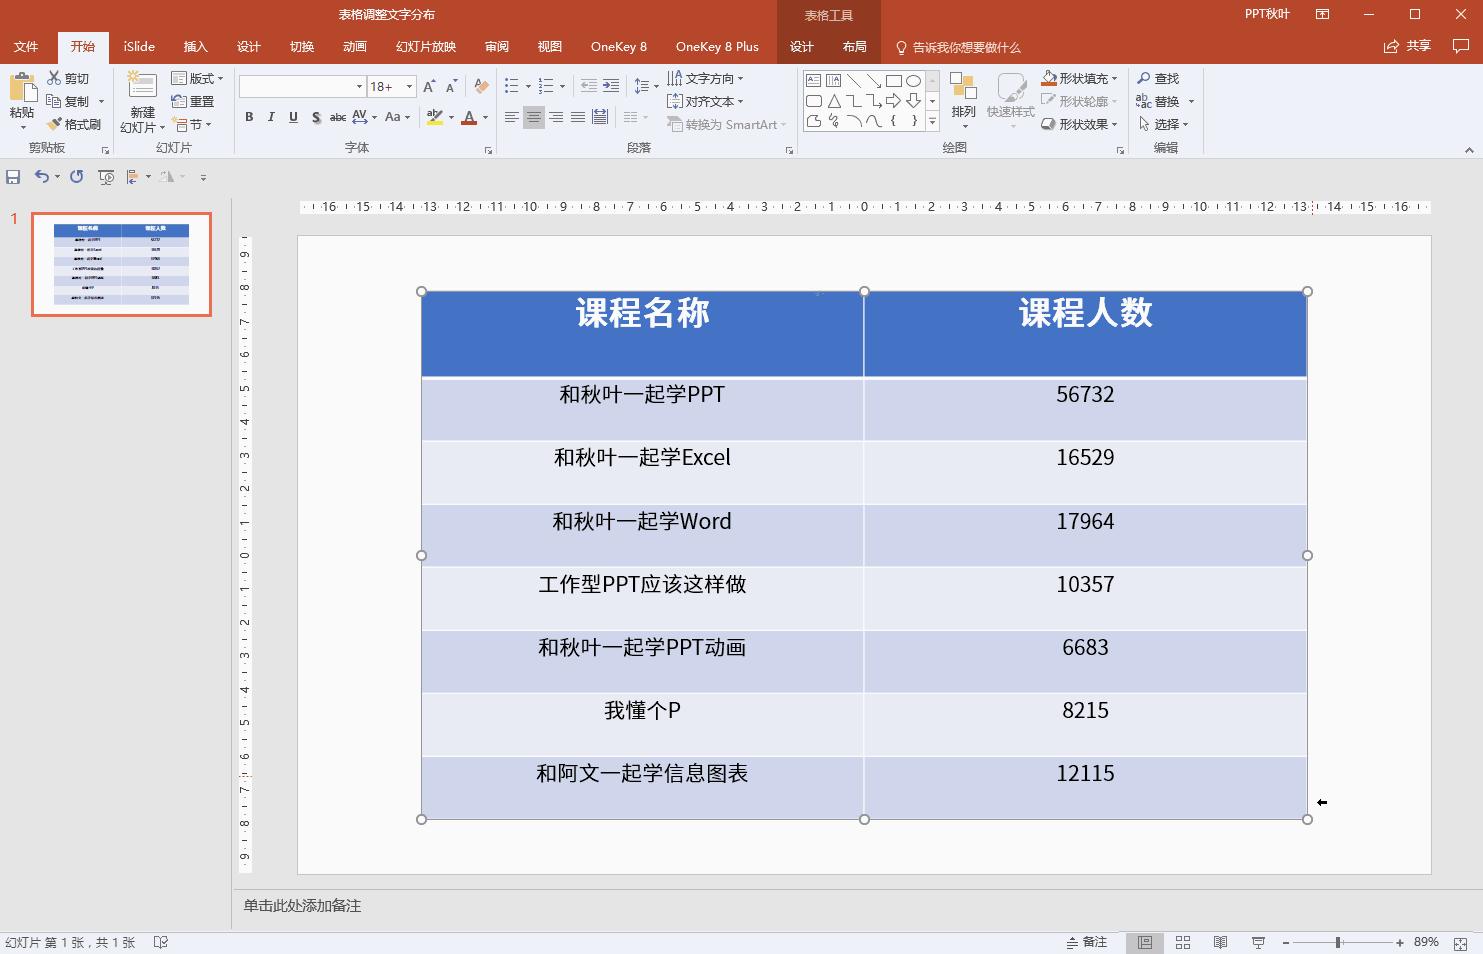Select the 格式刷 (Format Painter) tool
Screen dimensions: 1483x954
[76, 124]
